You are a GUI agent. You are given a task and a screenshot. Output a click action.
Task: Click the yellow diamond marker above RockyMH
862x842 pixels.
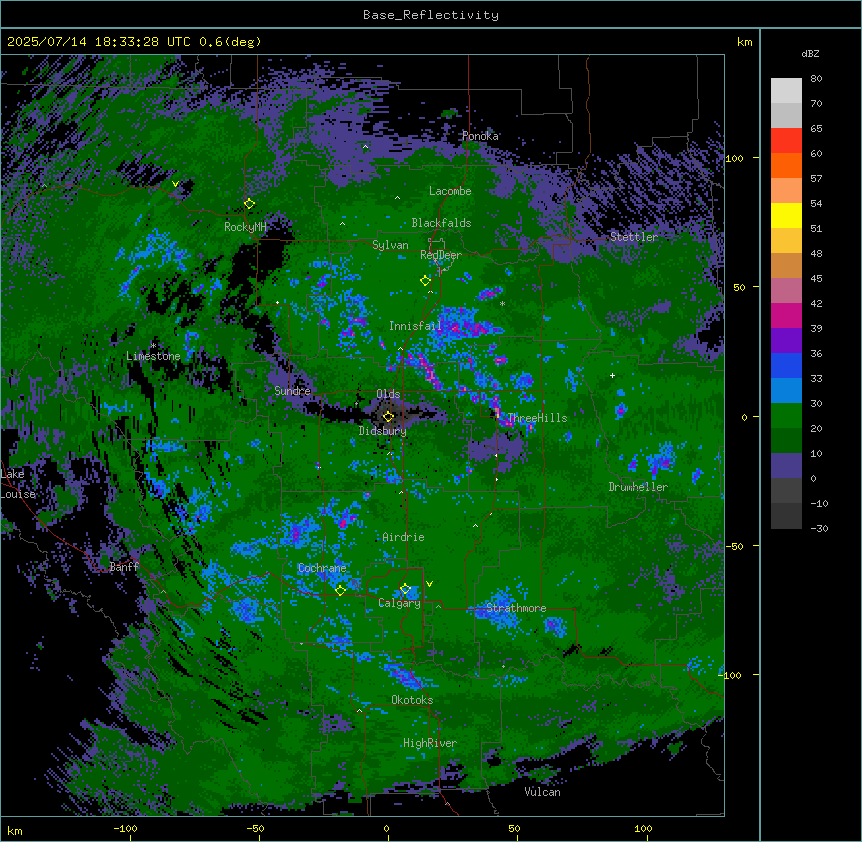pos(250,203)
